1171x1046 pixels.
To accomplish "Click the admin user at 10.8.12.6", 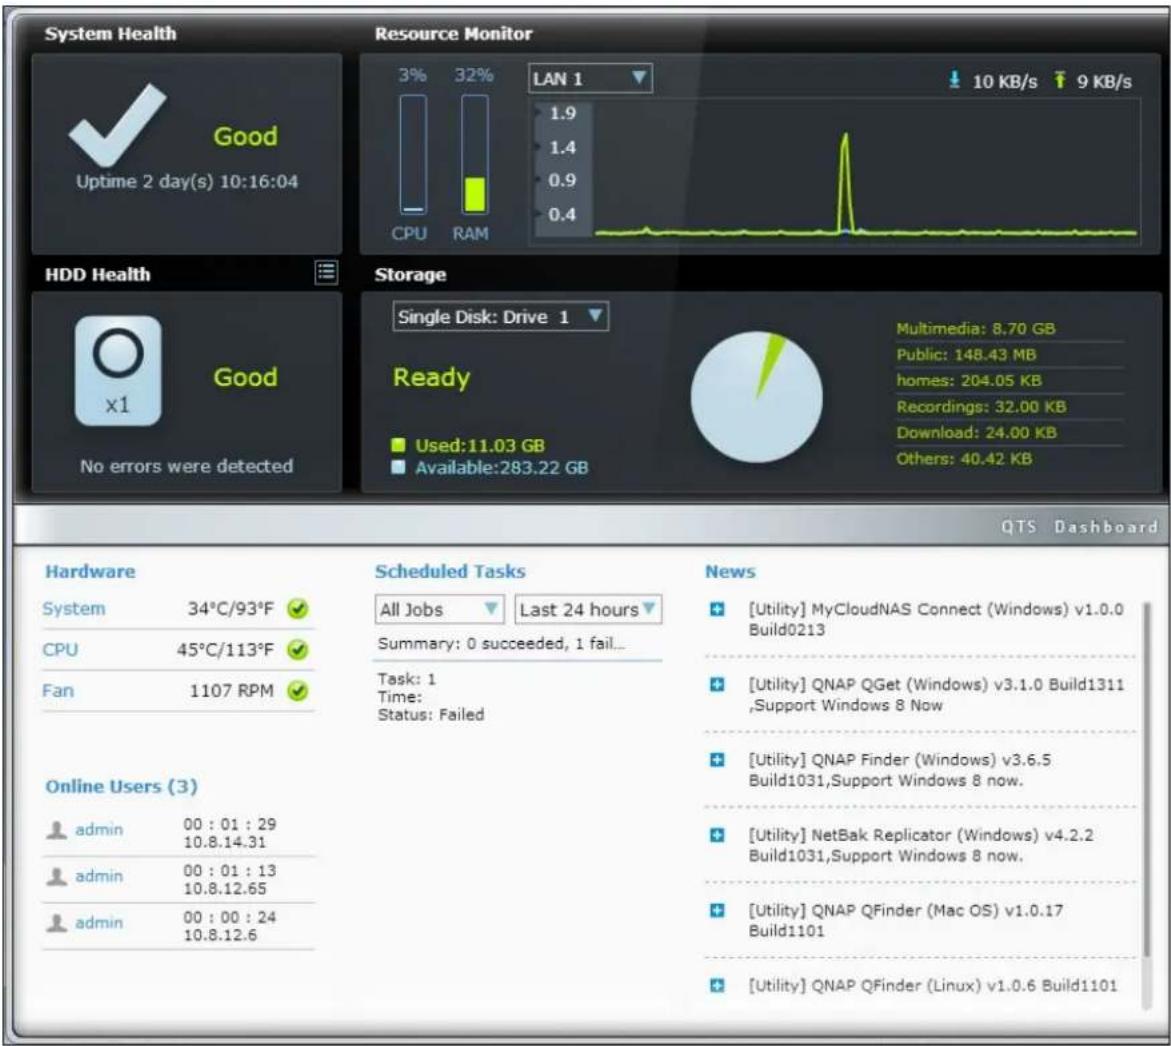I will pos(99,923).
